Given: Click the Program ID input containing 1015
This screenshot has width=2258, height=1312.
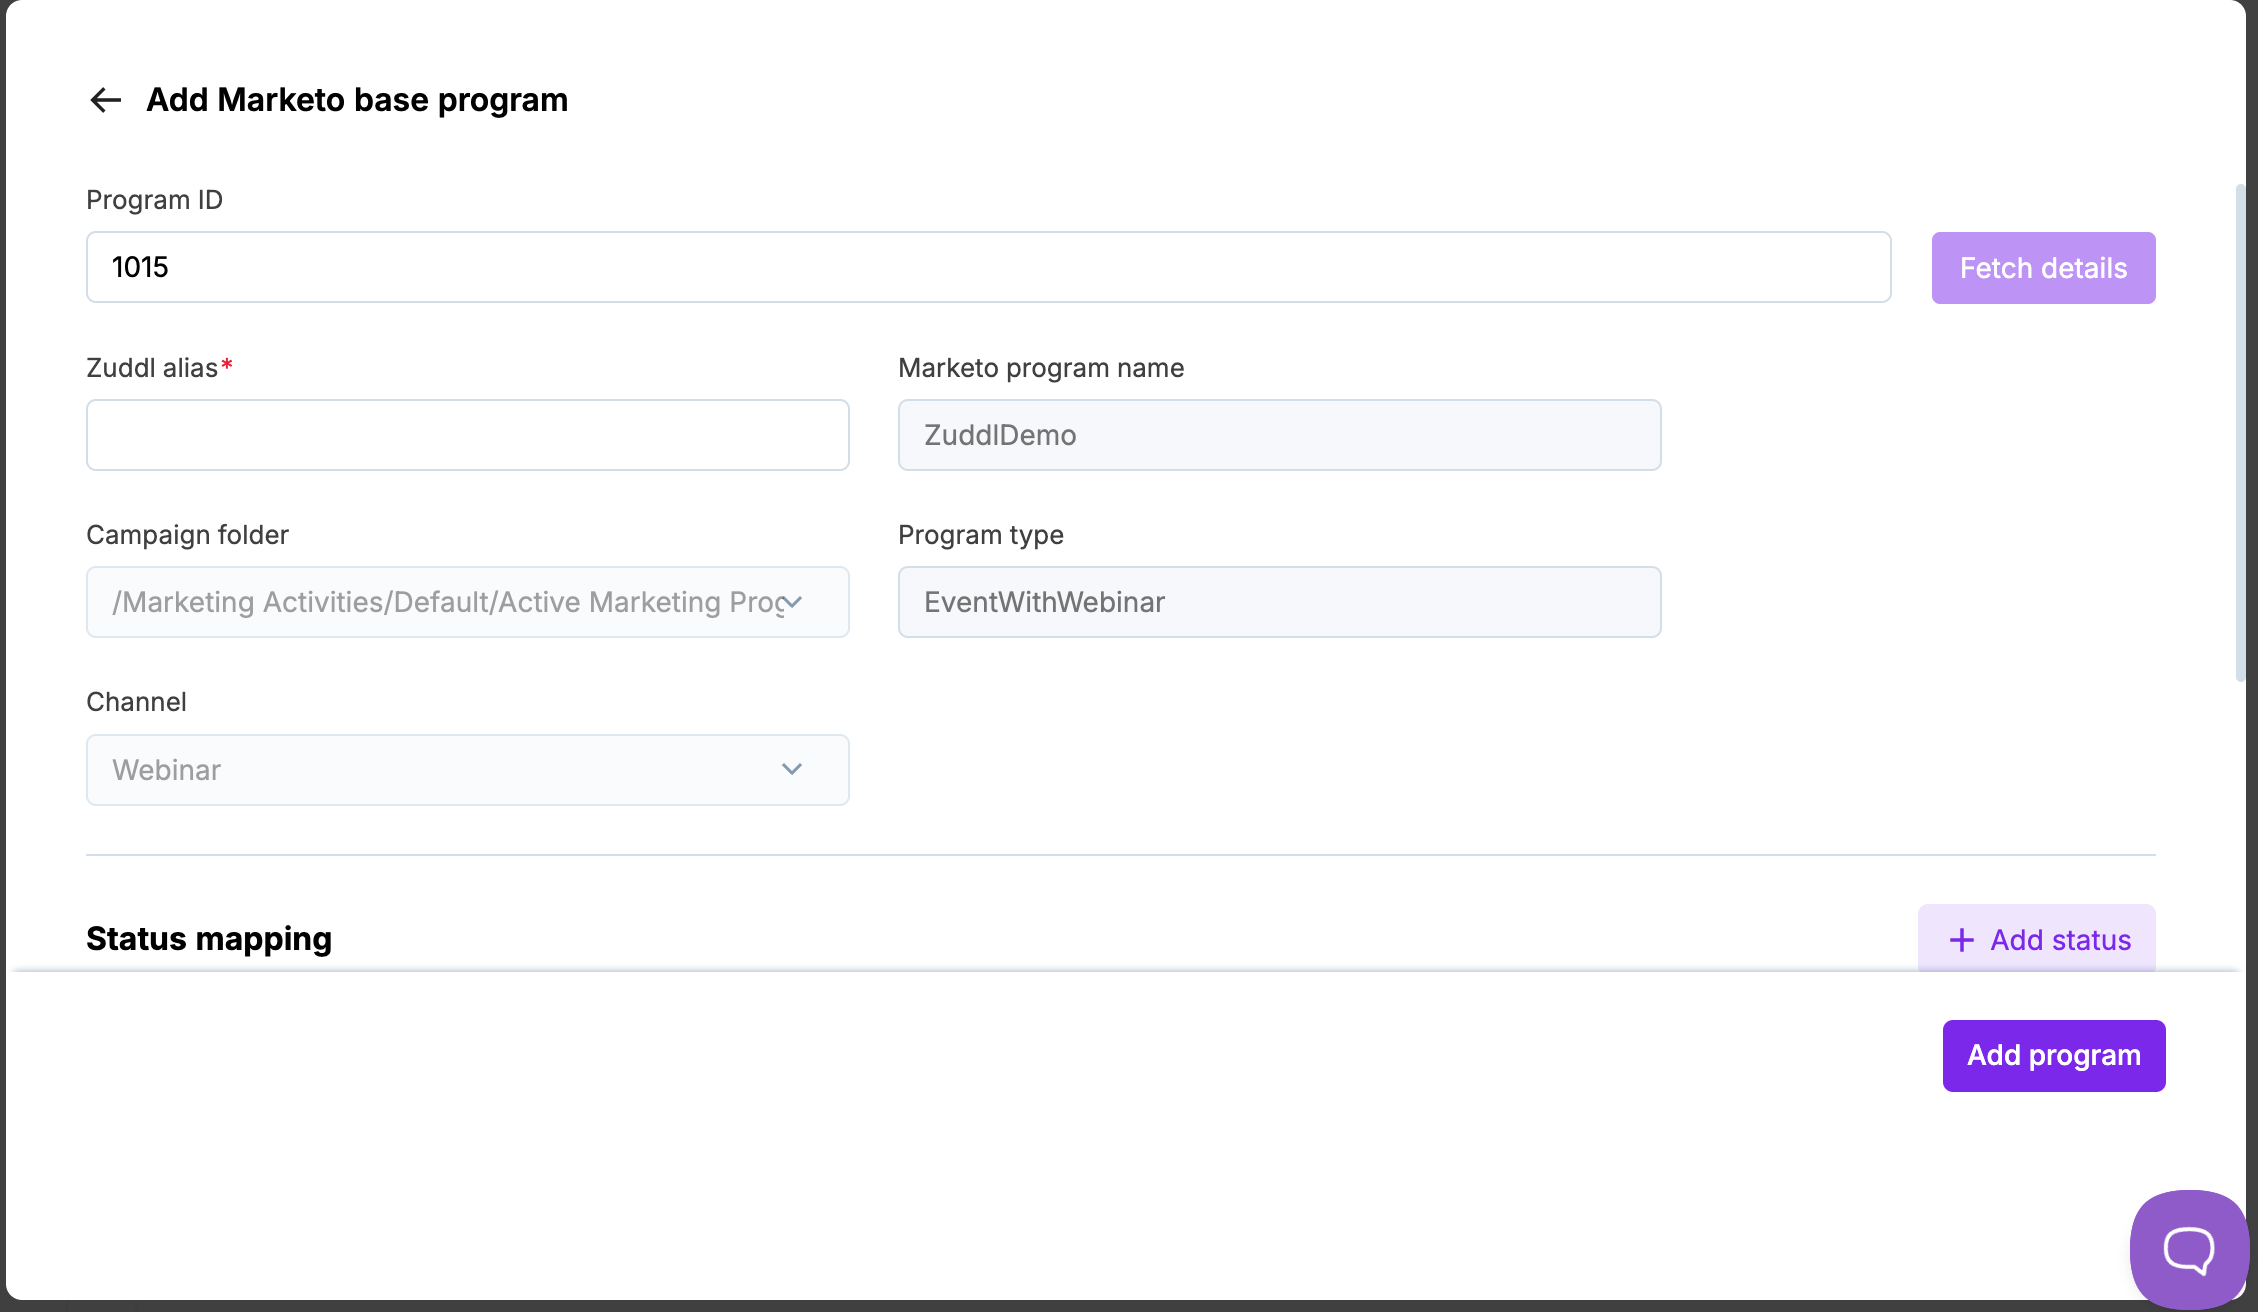Looking at the screenshot, I should tap(988, 267).
